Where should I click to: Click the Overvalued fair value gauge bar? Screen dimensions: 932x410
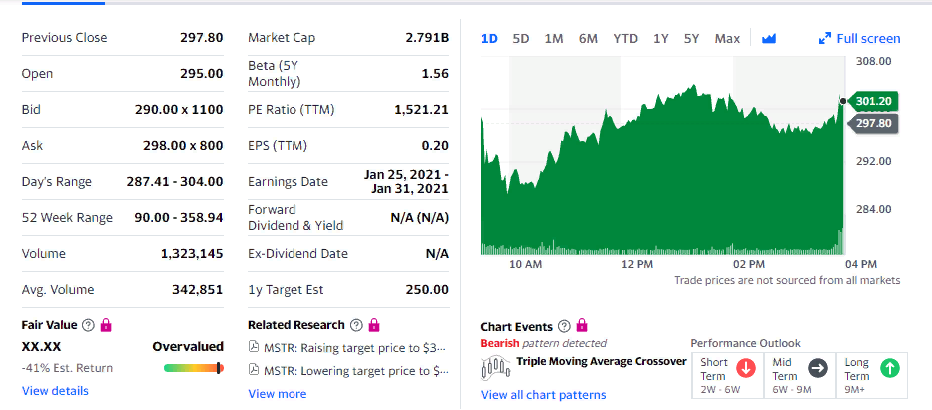193,368
